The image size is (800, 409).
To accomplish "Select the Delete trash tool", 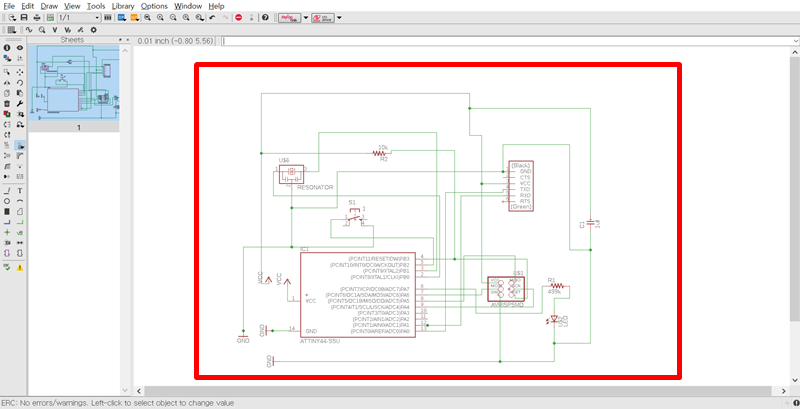I will click(7, 104).
